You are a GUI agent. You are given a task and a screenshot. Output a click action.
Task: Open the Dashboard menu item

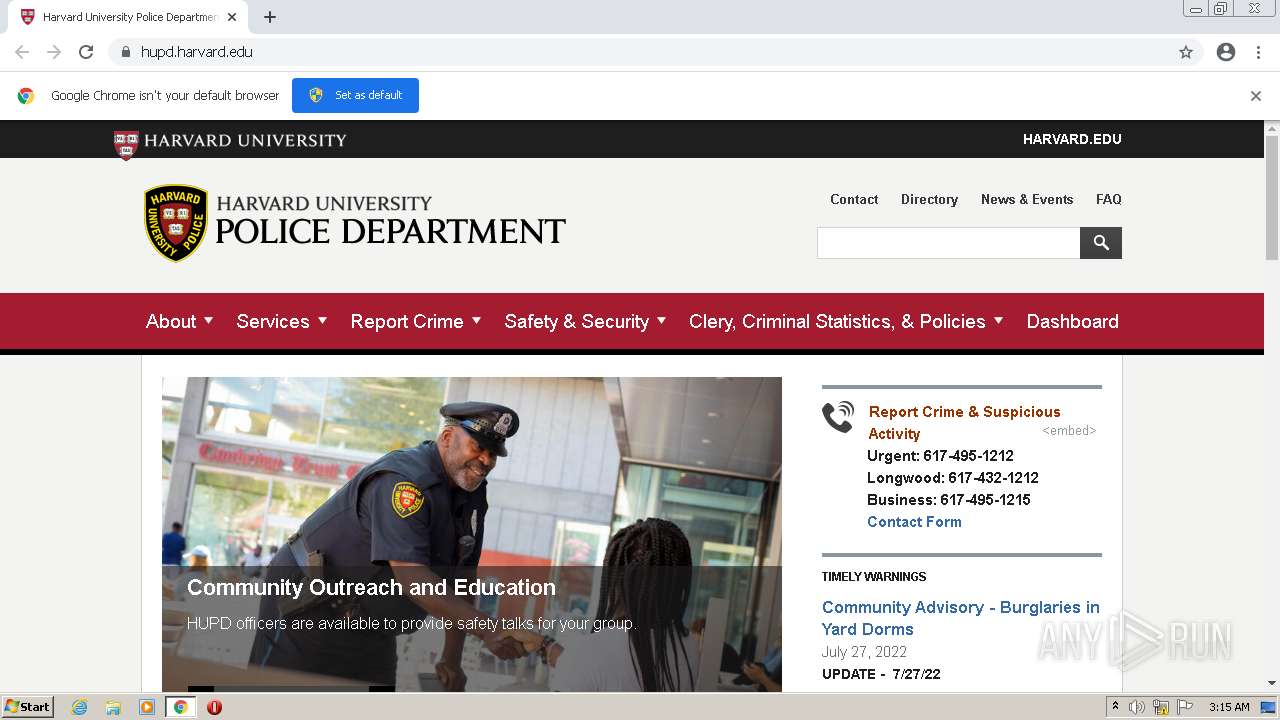coord(1072,321)
